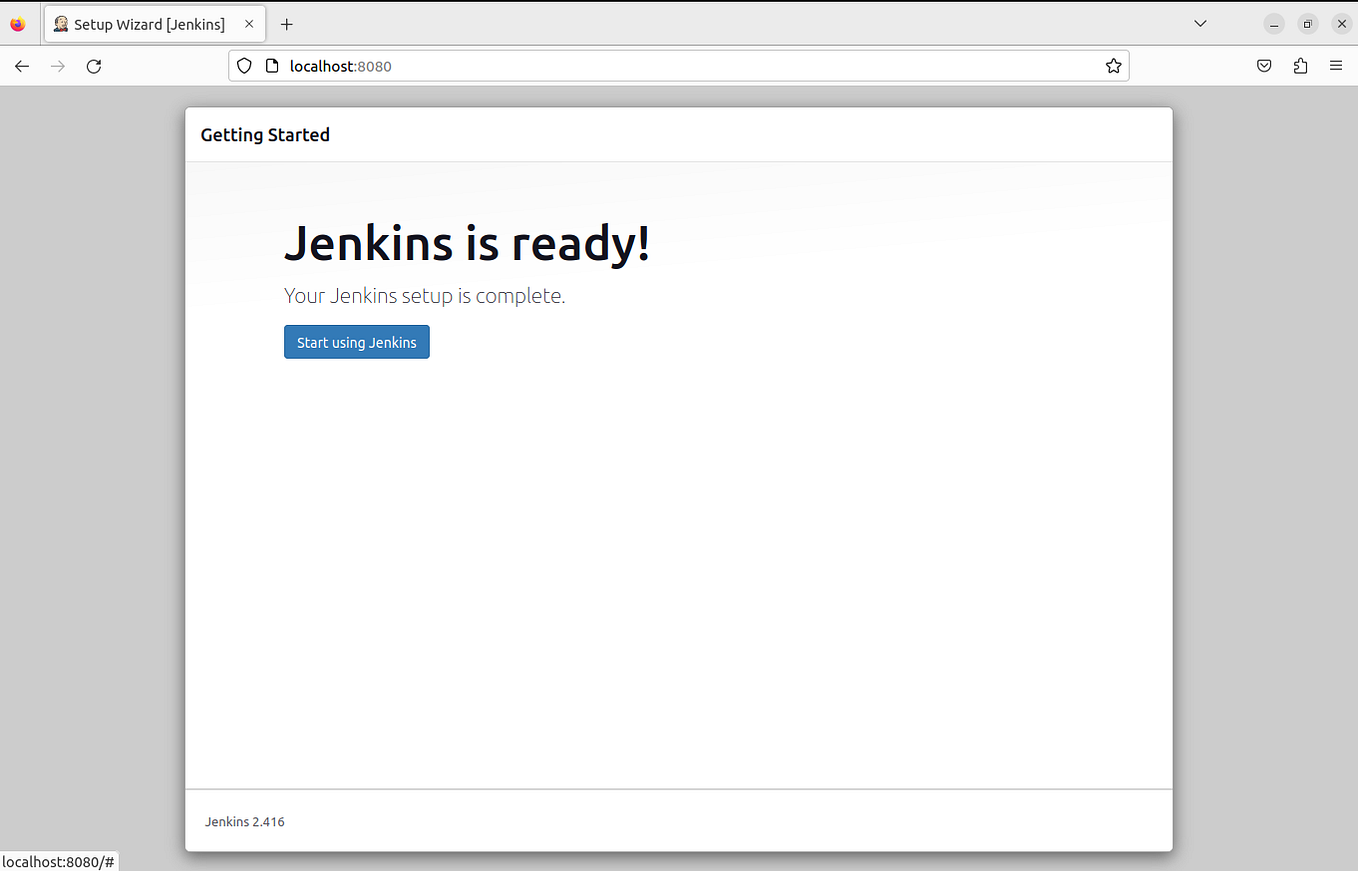
Task: Click the Getting Started header
Action: pos(265,134)
